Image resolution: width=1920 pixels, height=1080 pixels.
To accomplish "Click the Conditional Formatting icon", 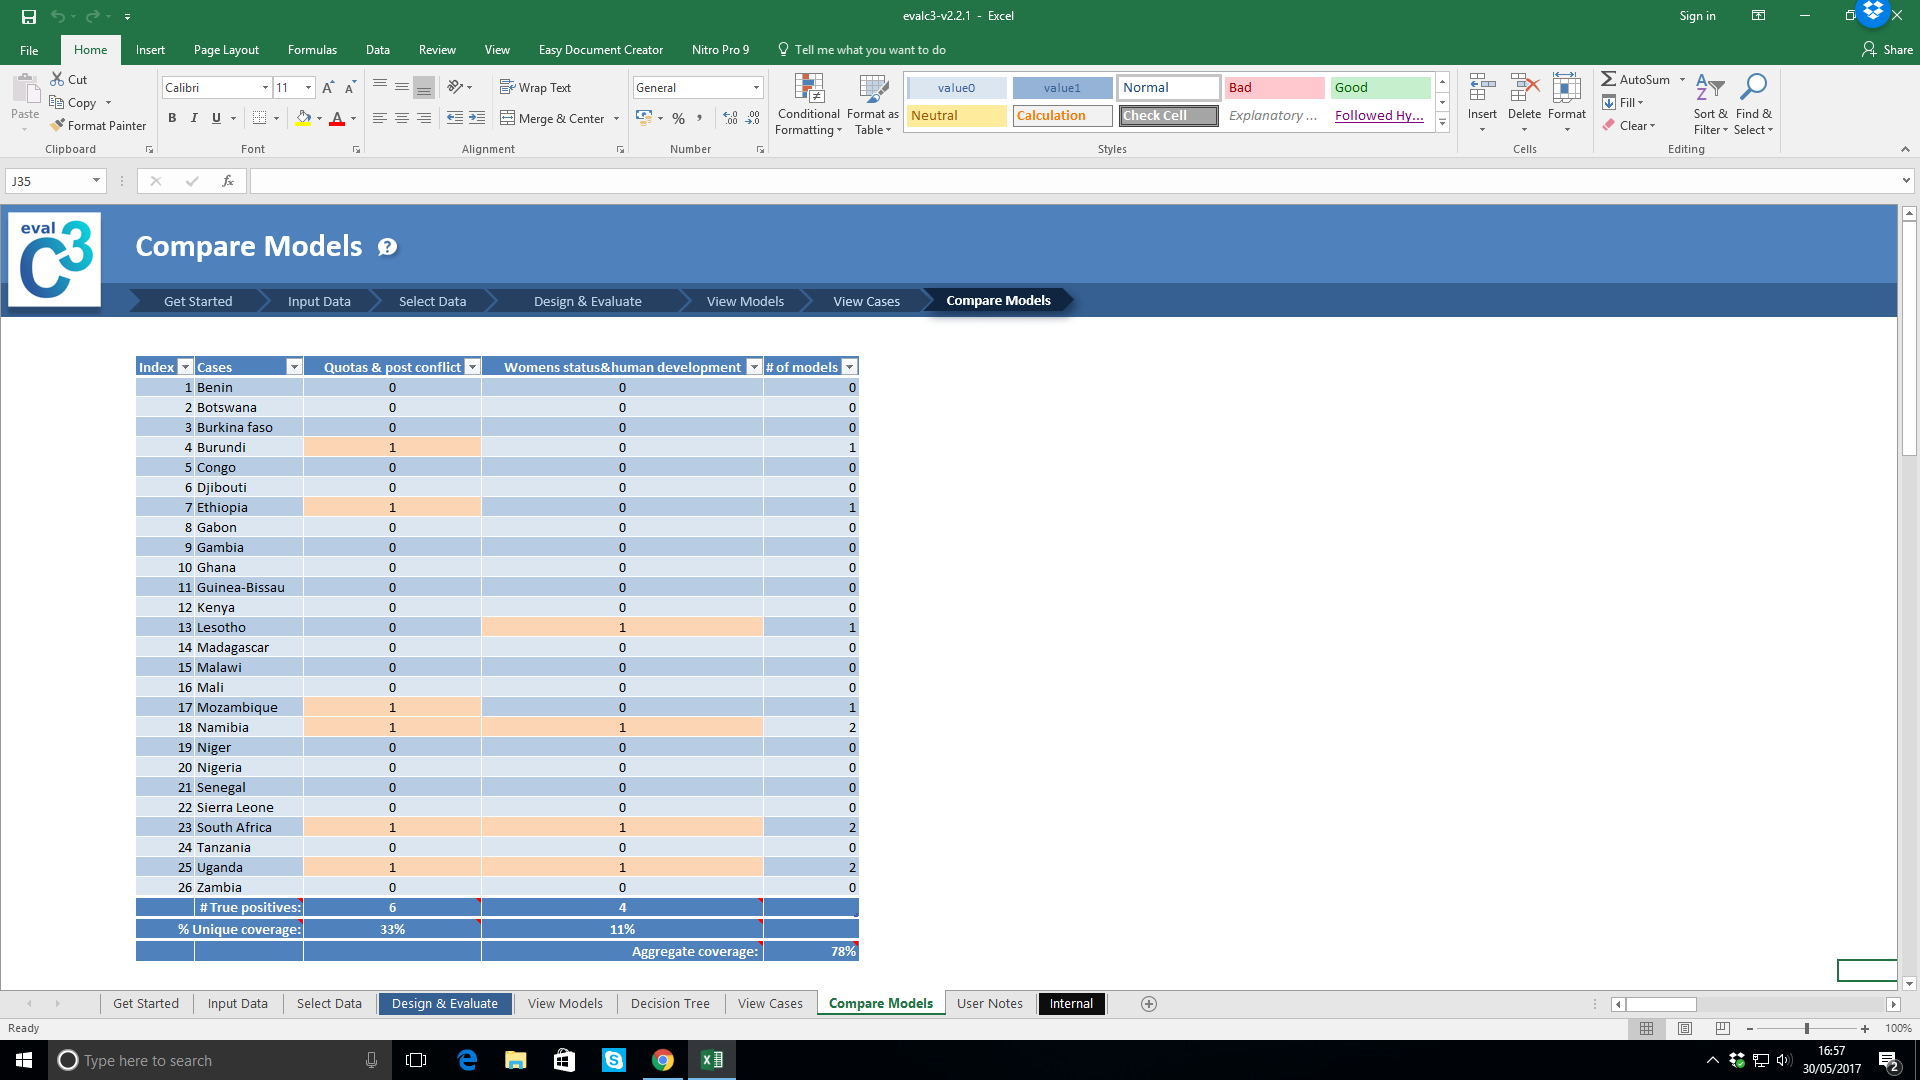I will click(x=808, y=89).
